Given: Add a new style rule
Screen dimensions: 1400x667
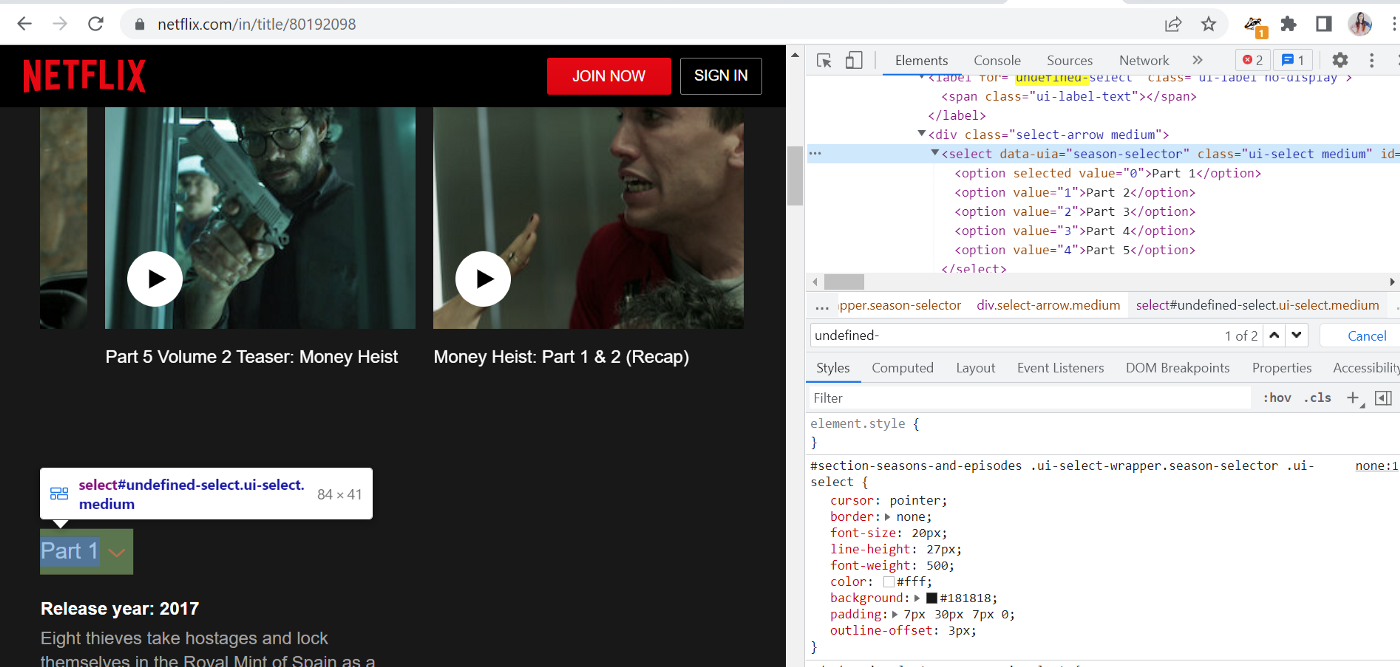Looking at the screenshot, I should [x=1352, y=397].
